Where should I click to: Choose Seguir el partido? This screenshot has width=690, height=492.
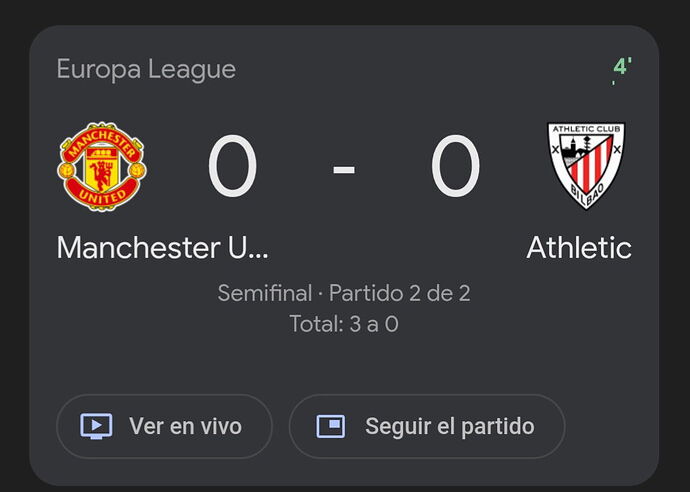pos(427,426)
